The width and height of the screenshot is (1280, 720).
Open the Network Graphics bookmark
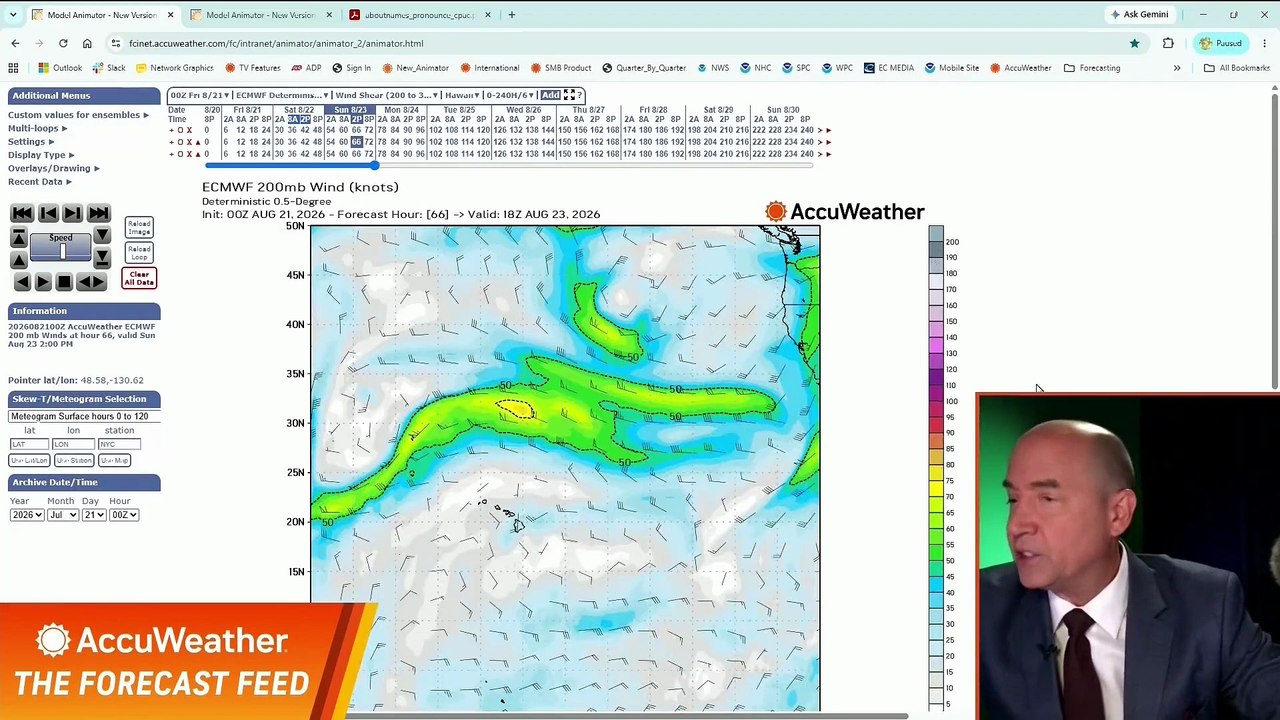tap(174, 68)
